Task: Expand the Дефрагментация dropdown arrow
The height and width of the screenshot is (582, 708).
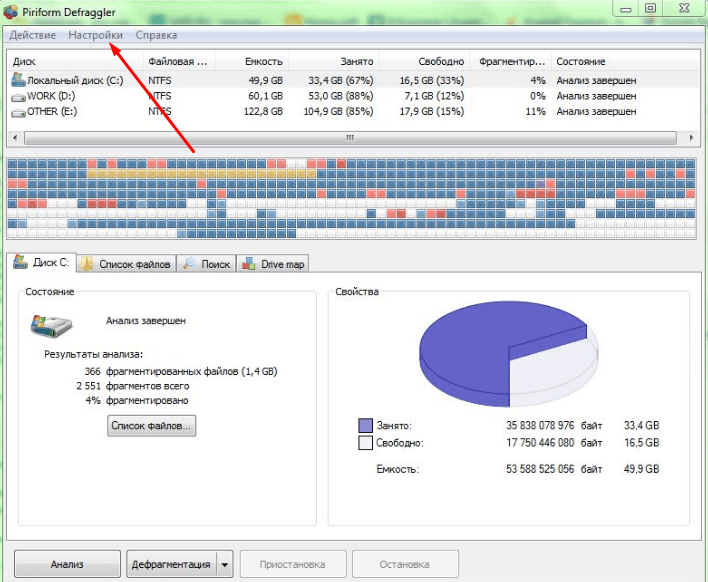Action: point(224,564)
